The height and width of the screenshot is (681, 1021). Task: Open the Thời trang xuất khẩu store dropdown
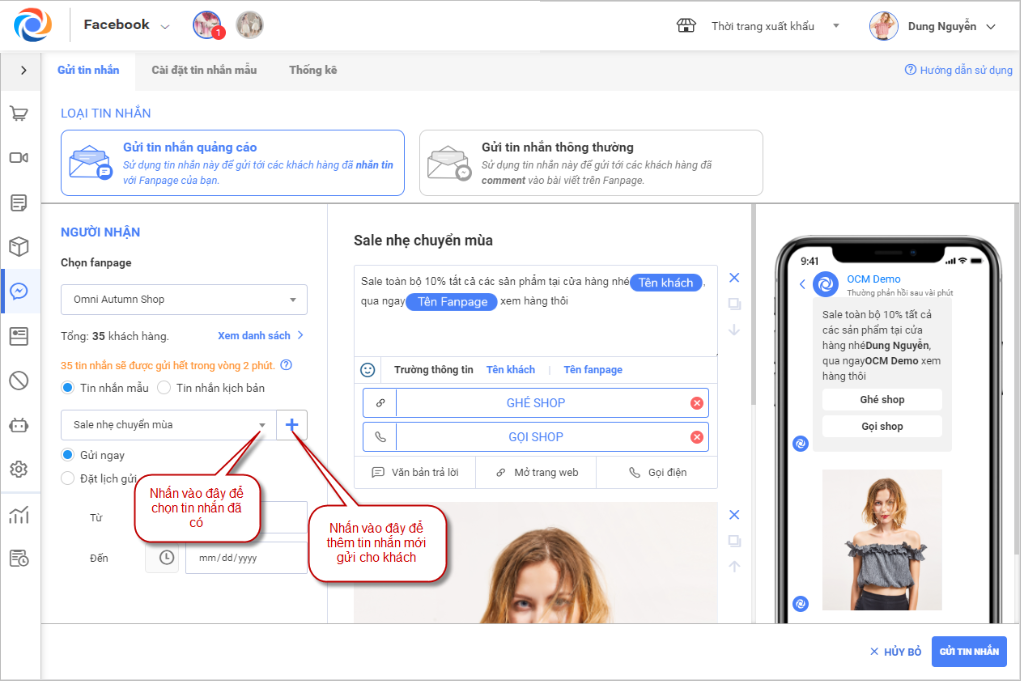pyautogui.click(x=775, y=26)
